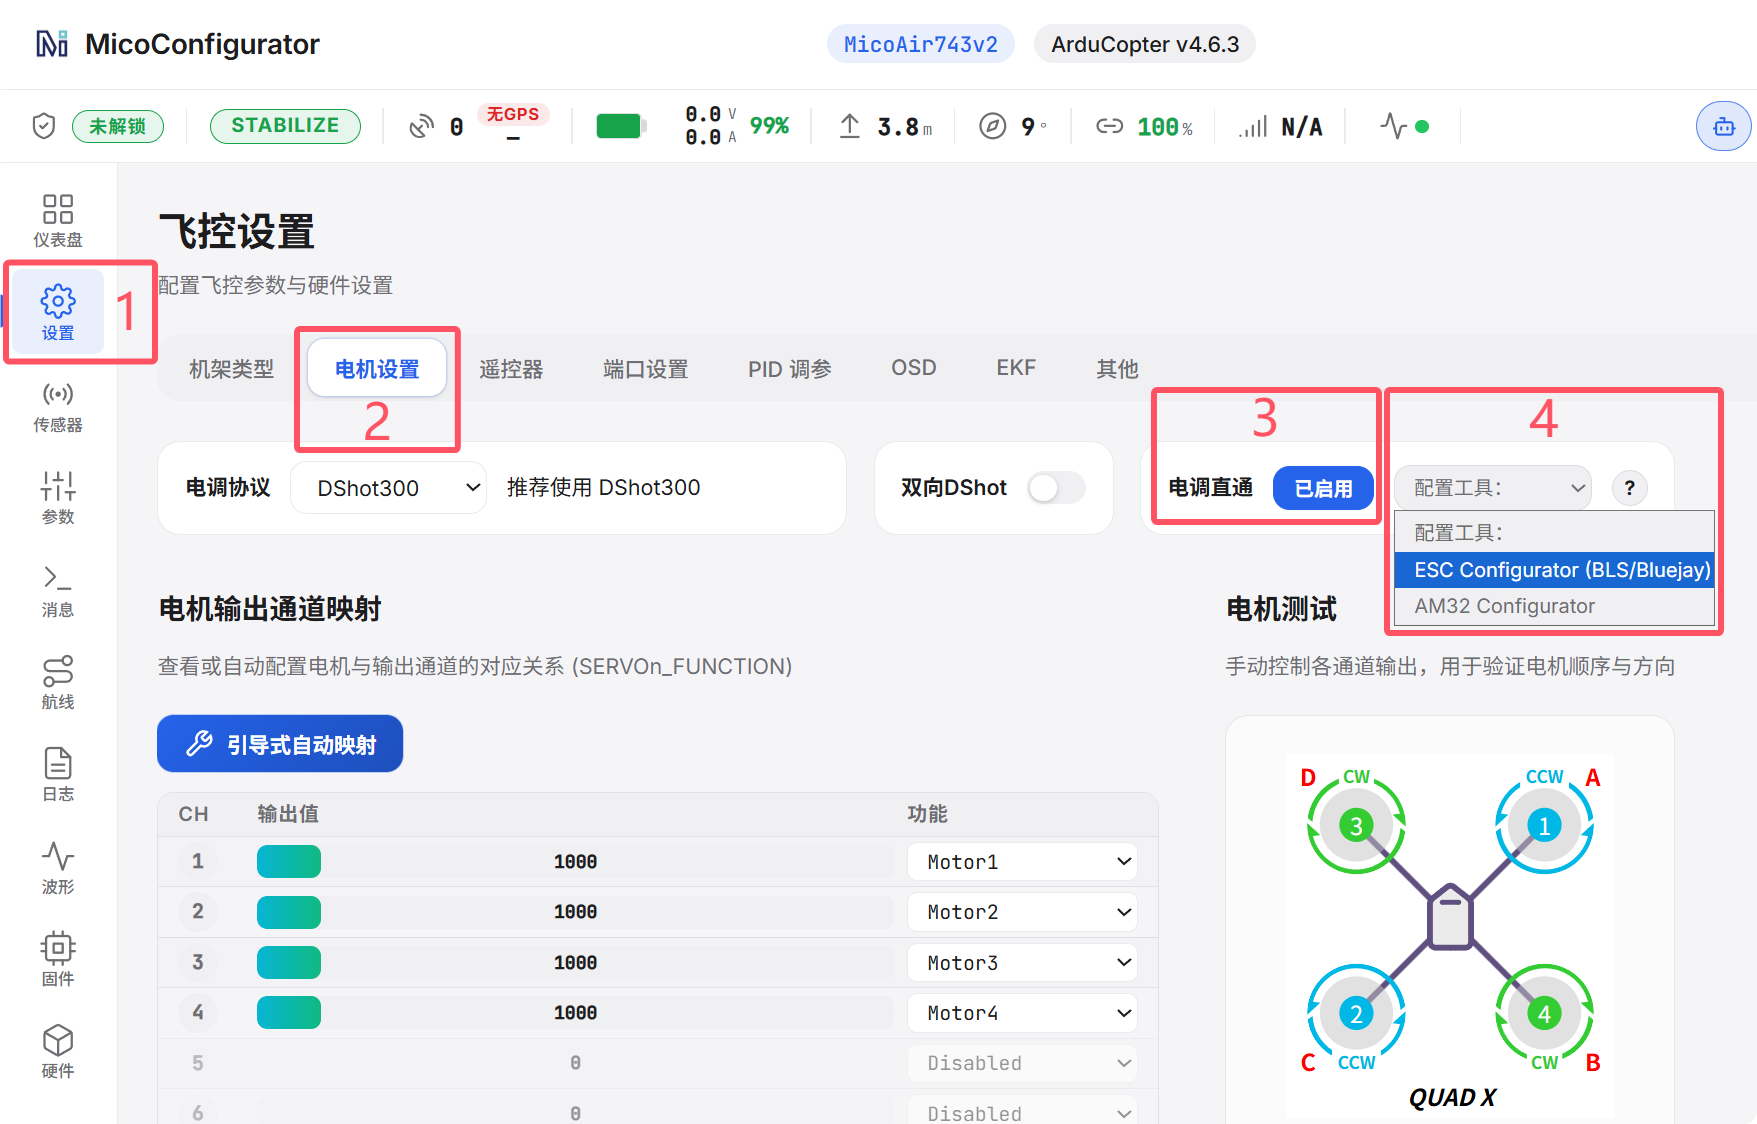Open the 固件 firmware sidebar icon

point(58,960)
